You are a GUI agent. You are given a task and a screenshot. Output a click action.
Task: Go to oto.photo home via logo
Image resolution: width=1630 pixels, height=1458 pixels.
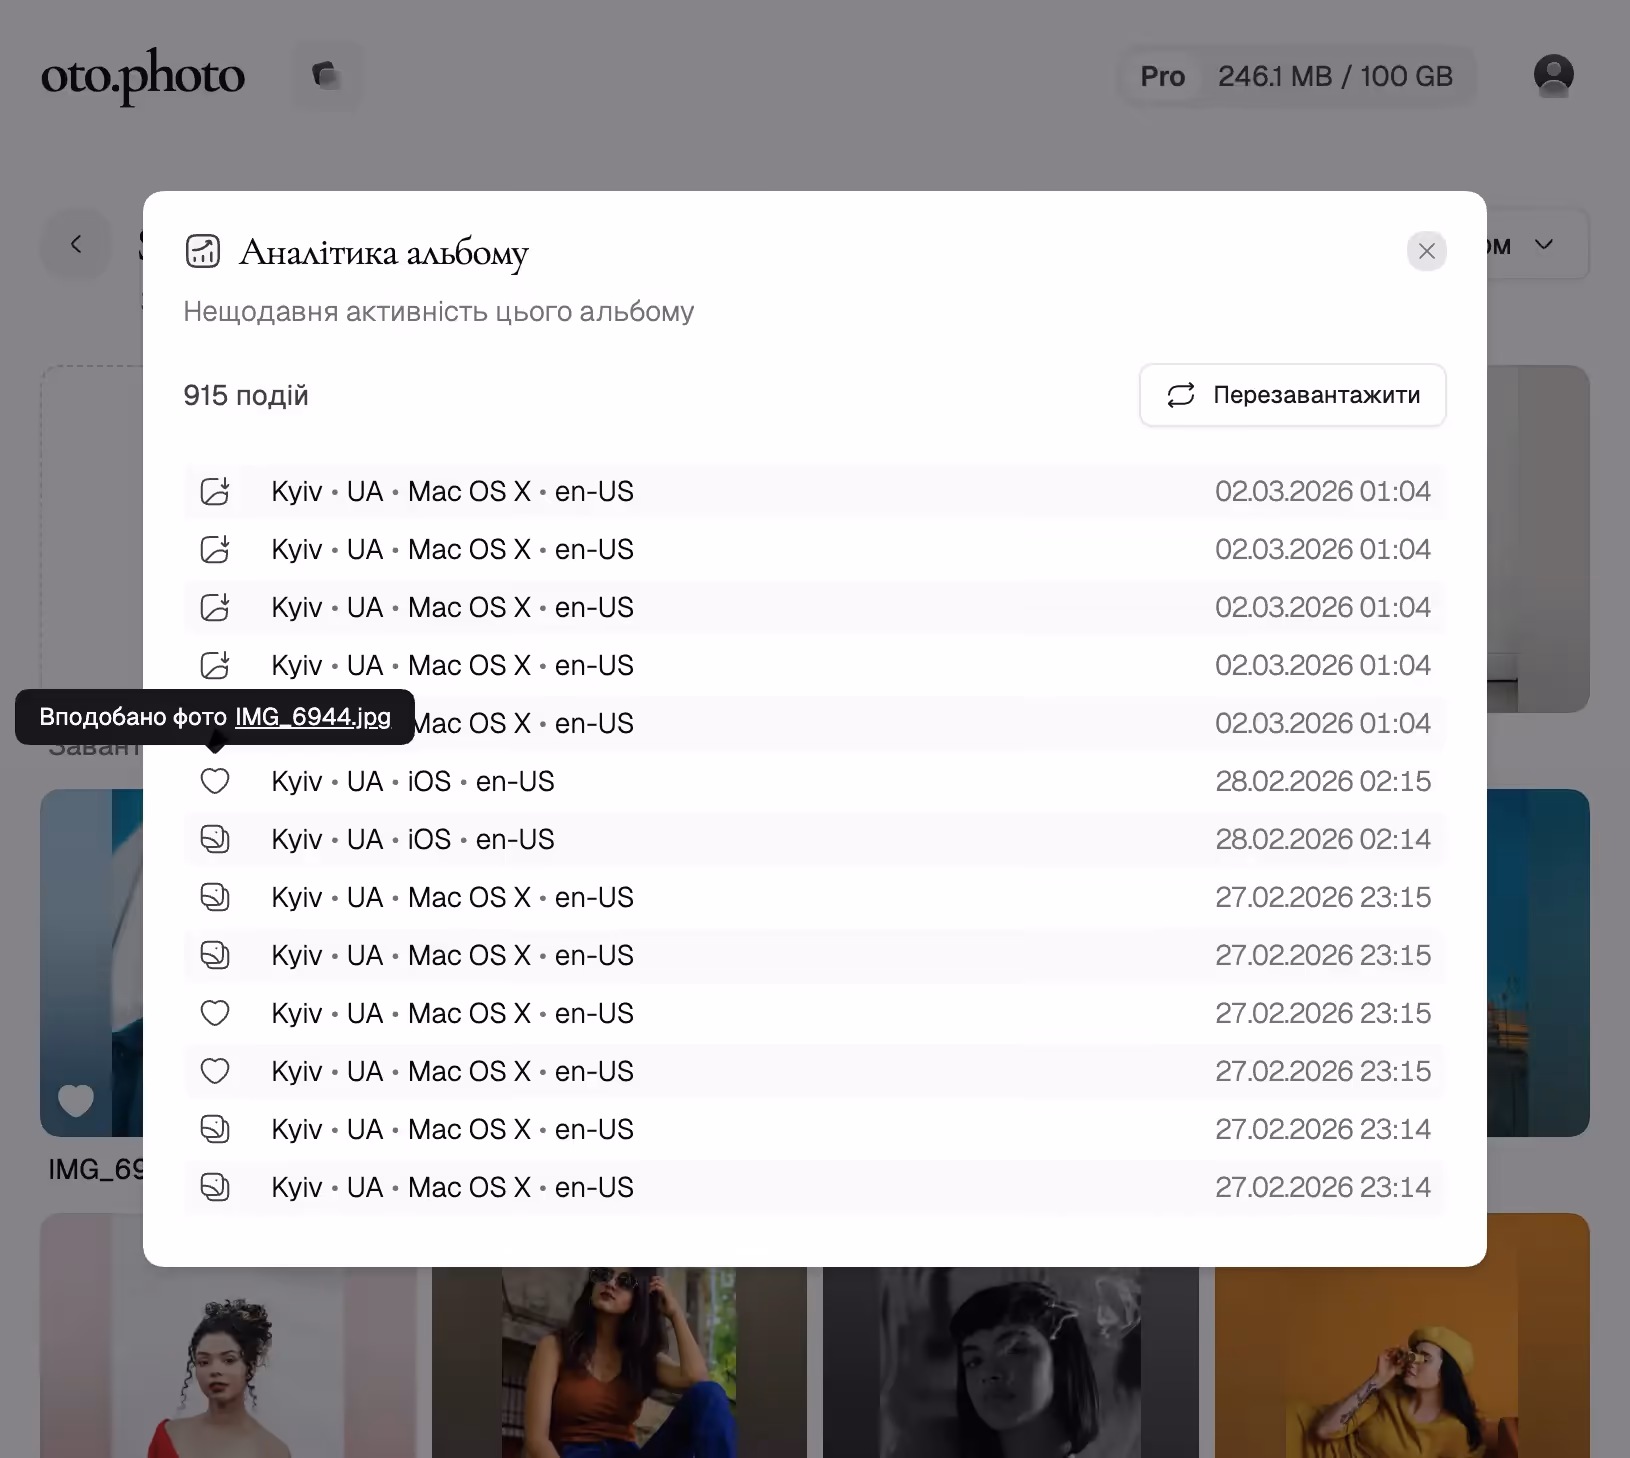143,76
